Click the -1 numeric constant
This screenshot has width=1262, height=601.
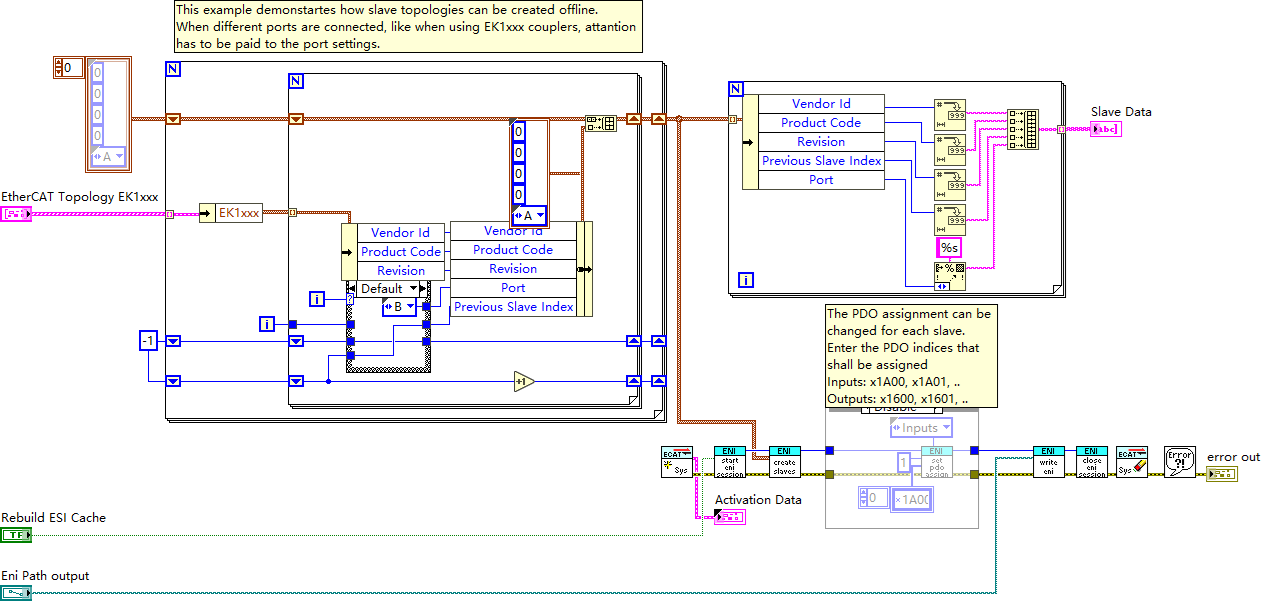[148, 342]
